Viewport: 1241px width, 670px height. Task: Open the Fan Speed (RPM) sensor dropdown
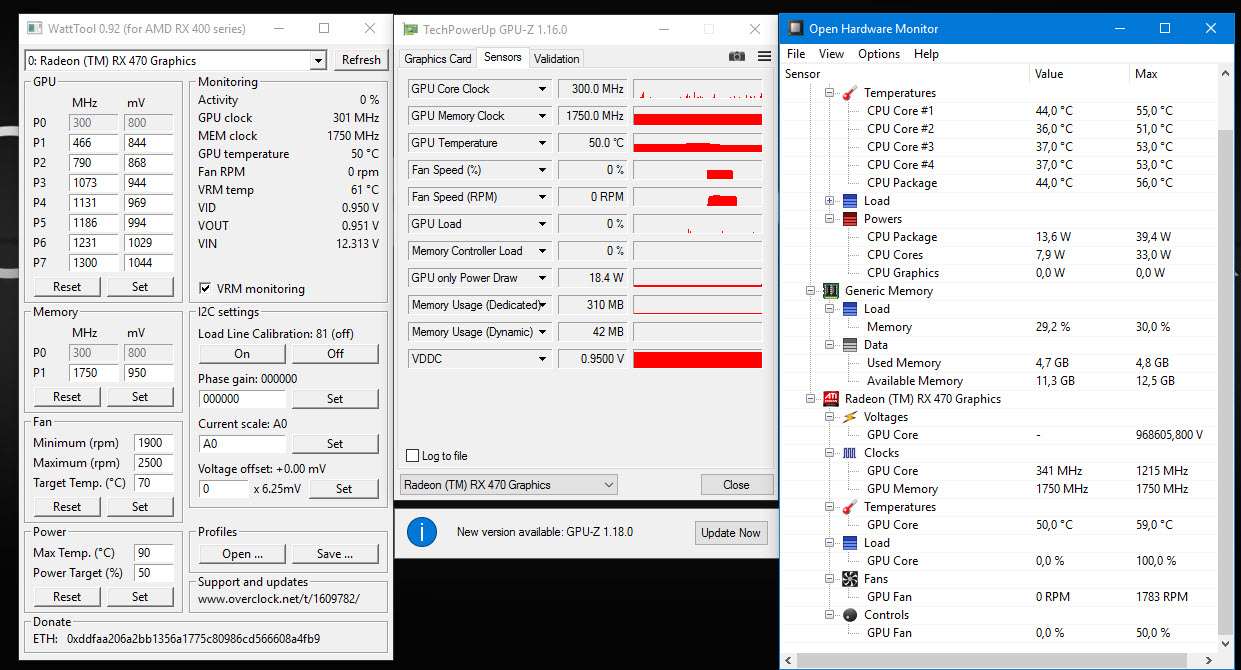[x=543, y=197]
